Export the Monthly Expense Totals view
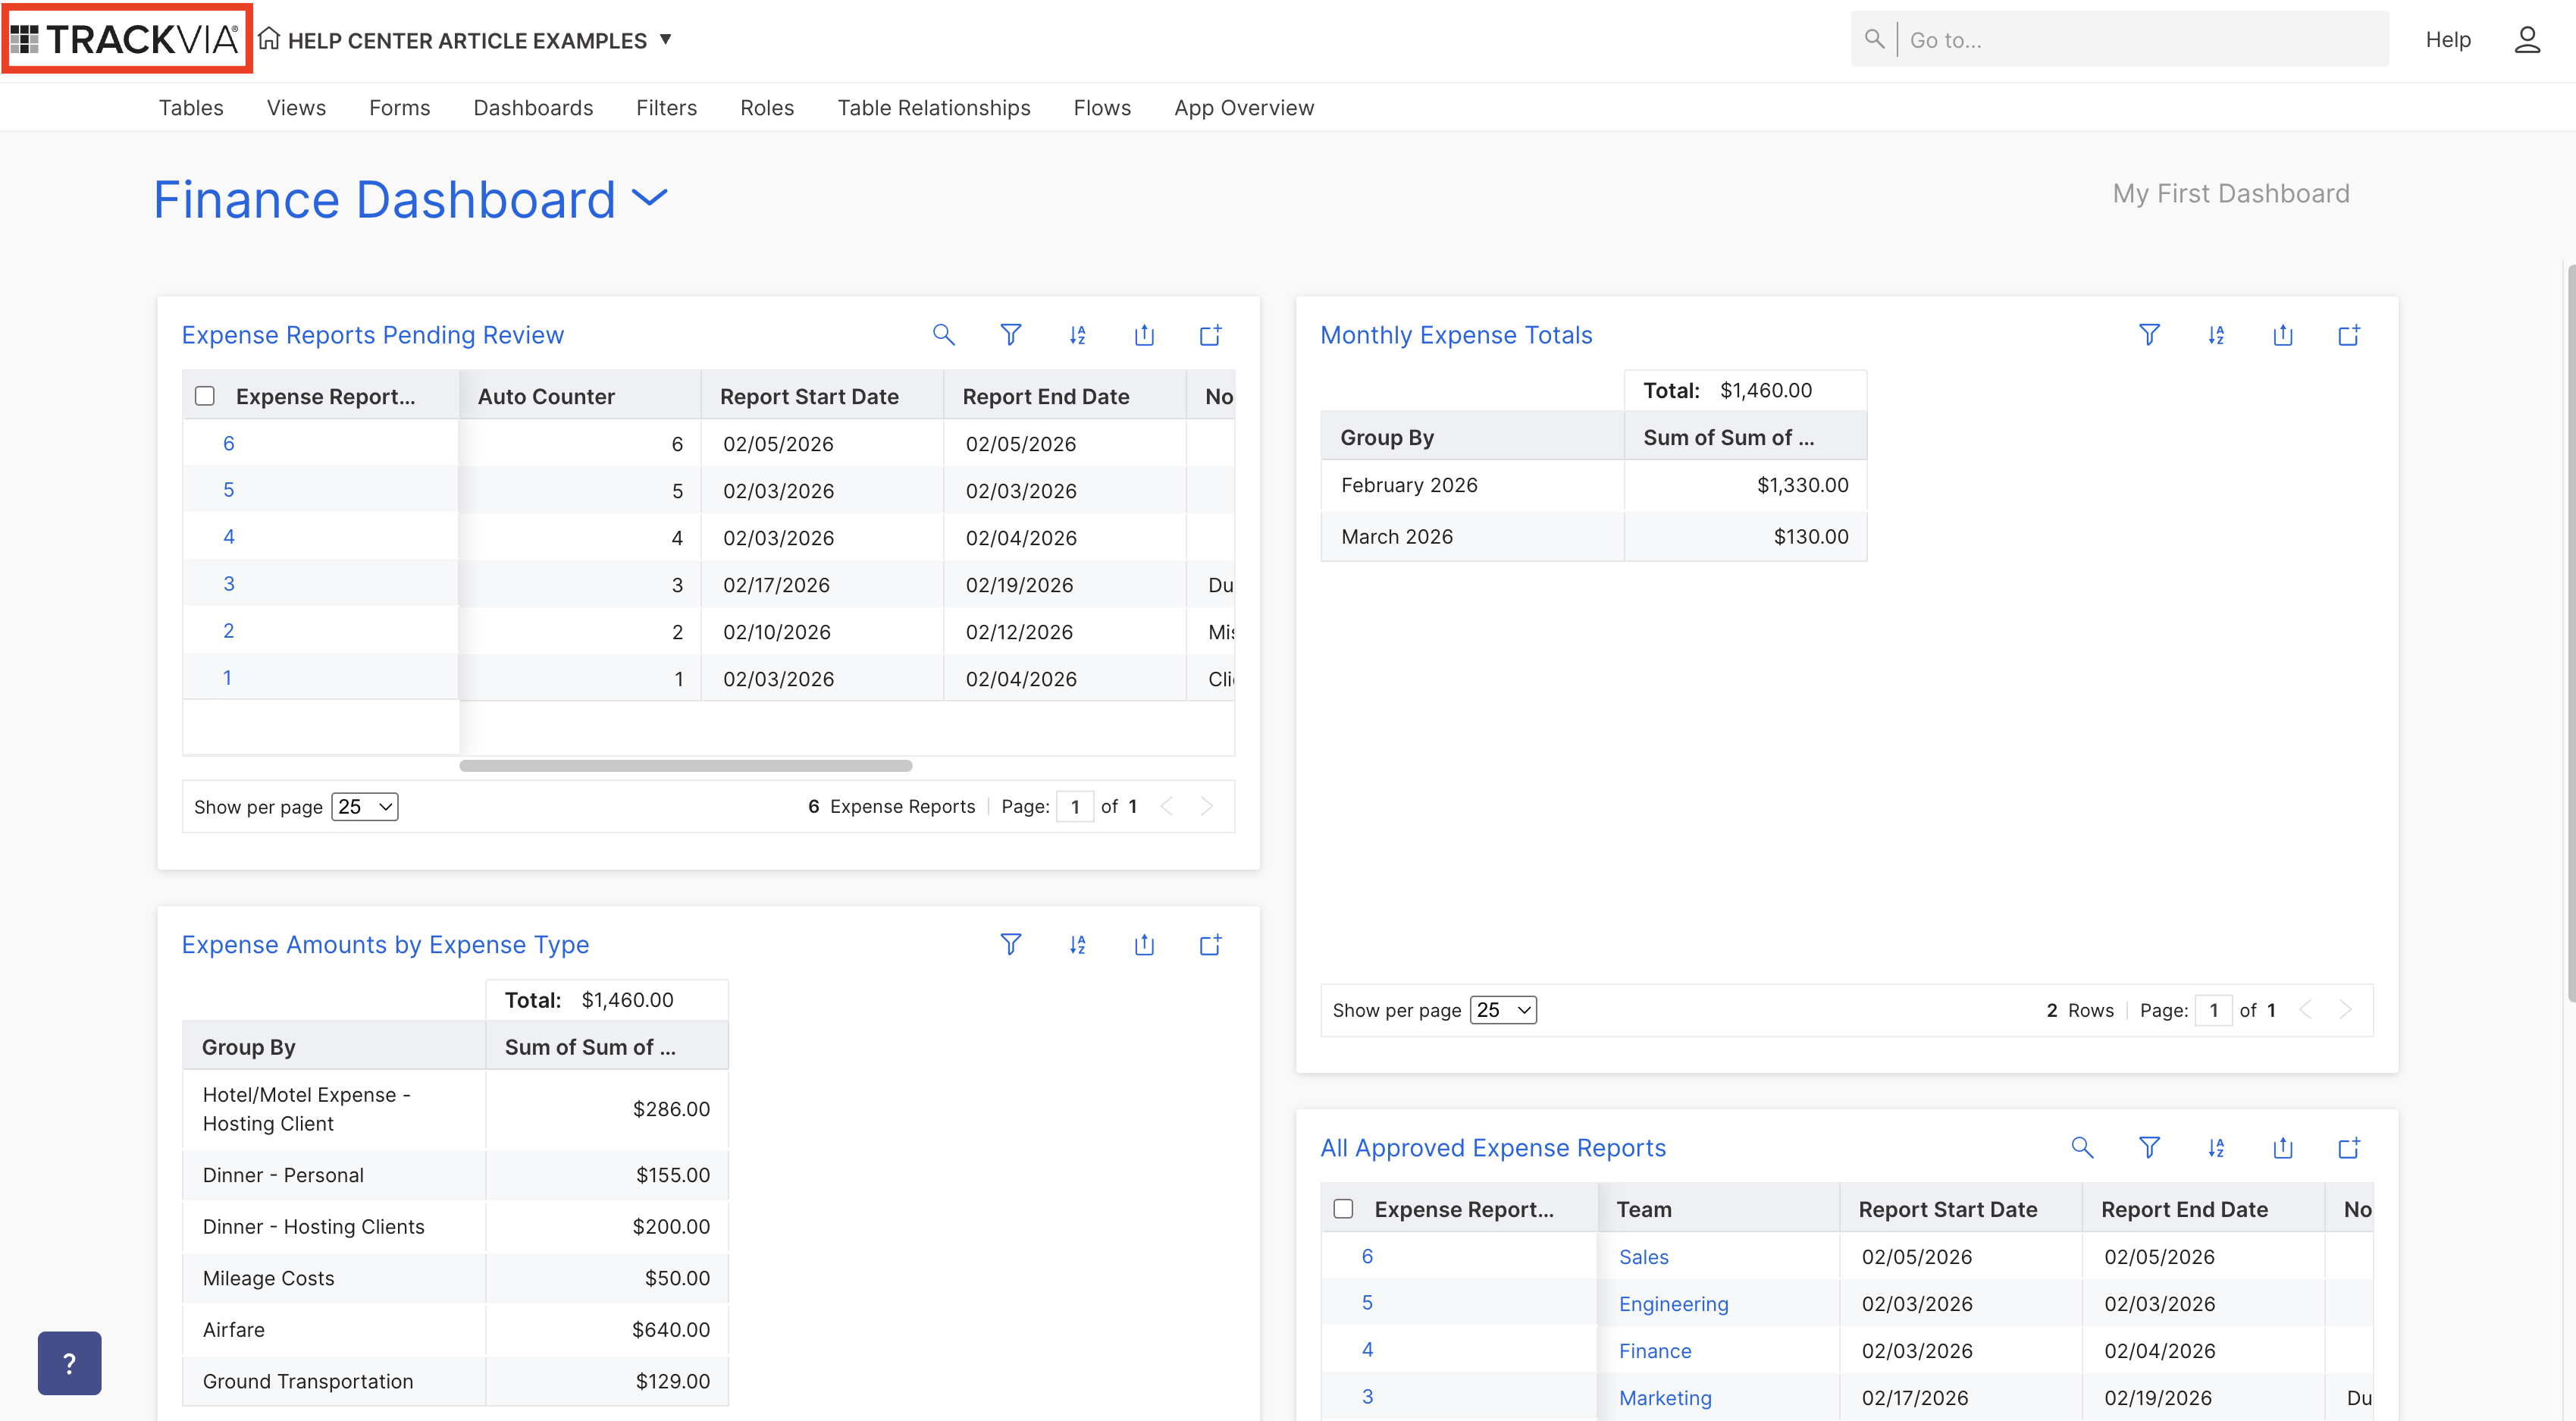This screenshot has width=2576, height=1421. pyautogui.click(x=2283, y=335)
